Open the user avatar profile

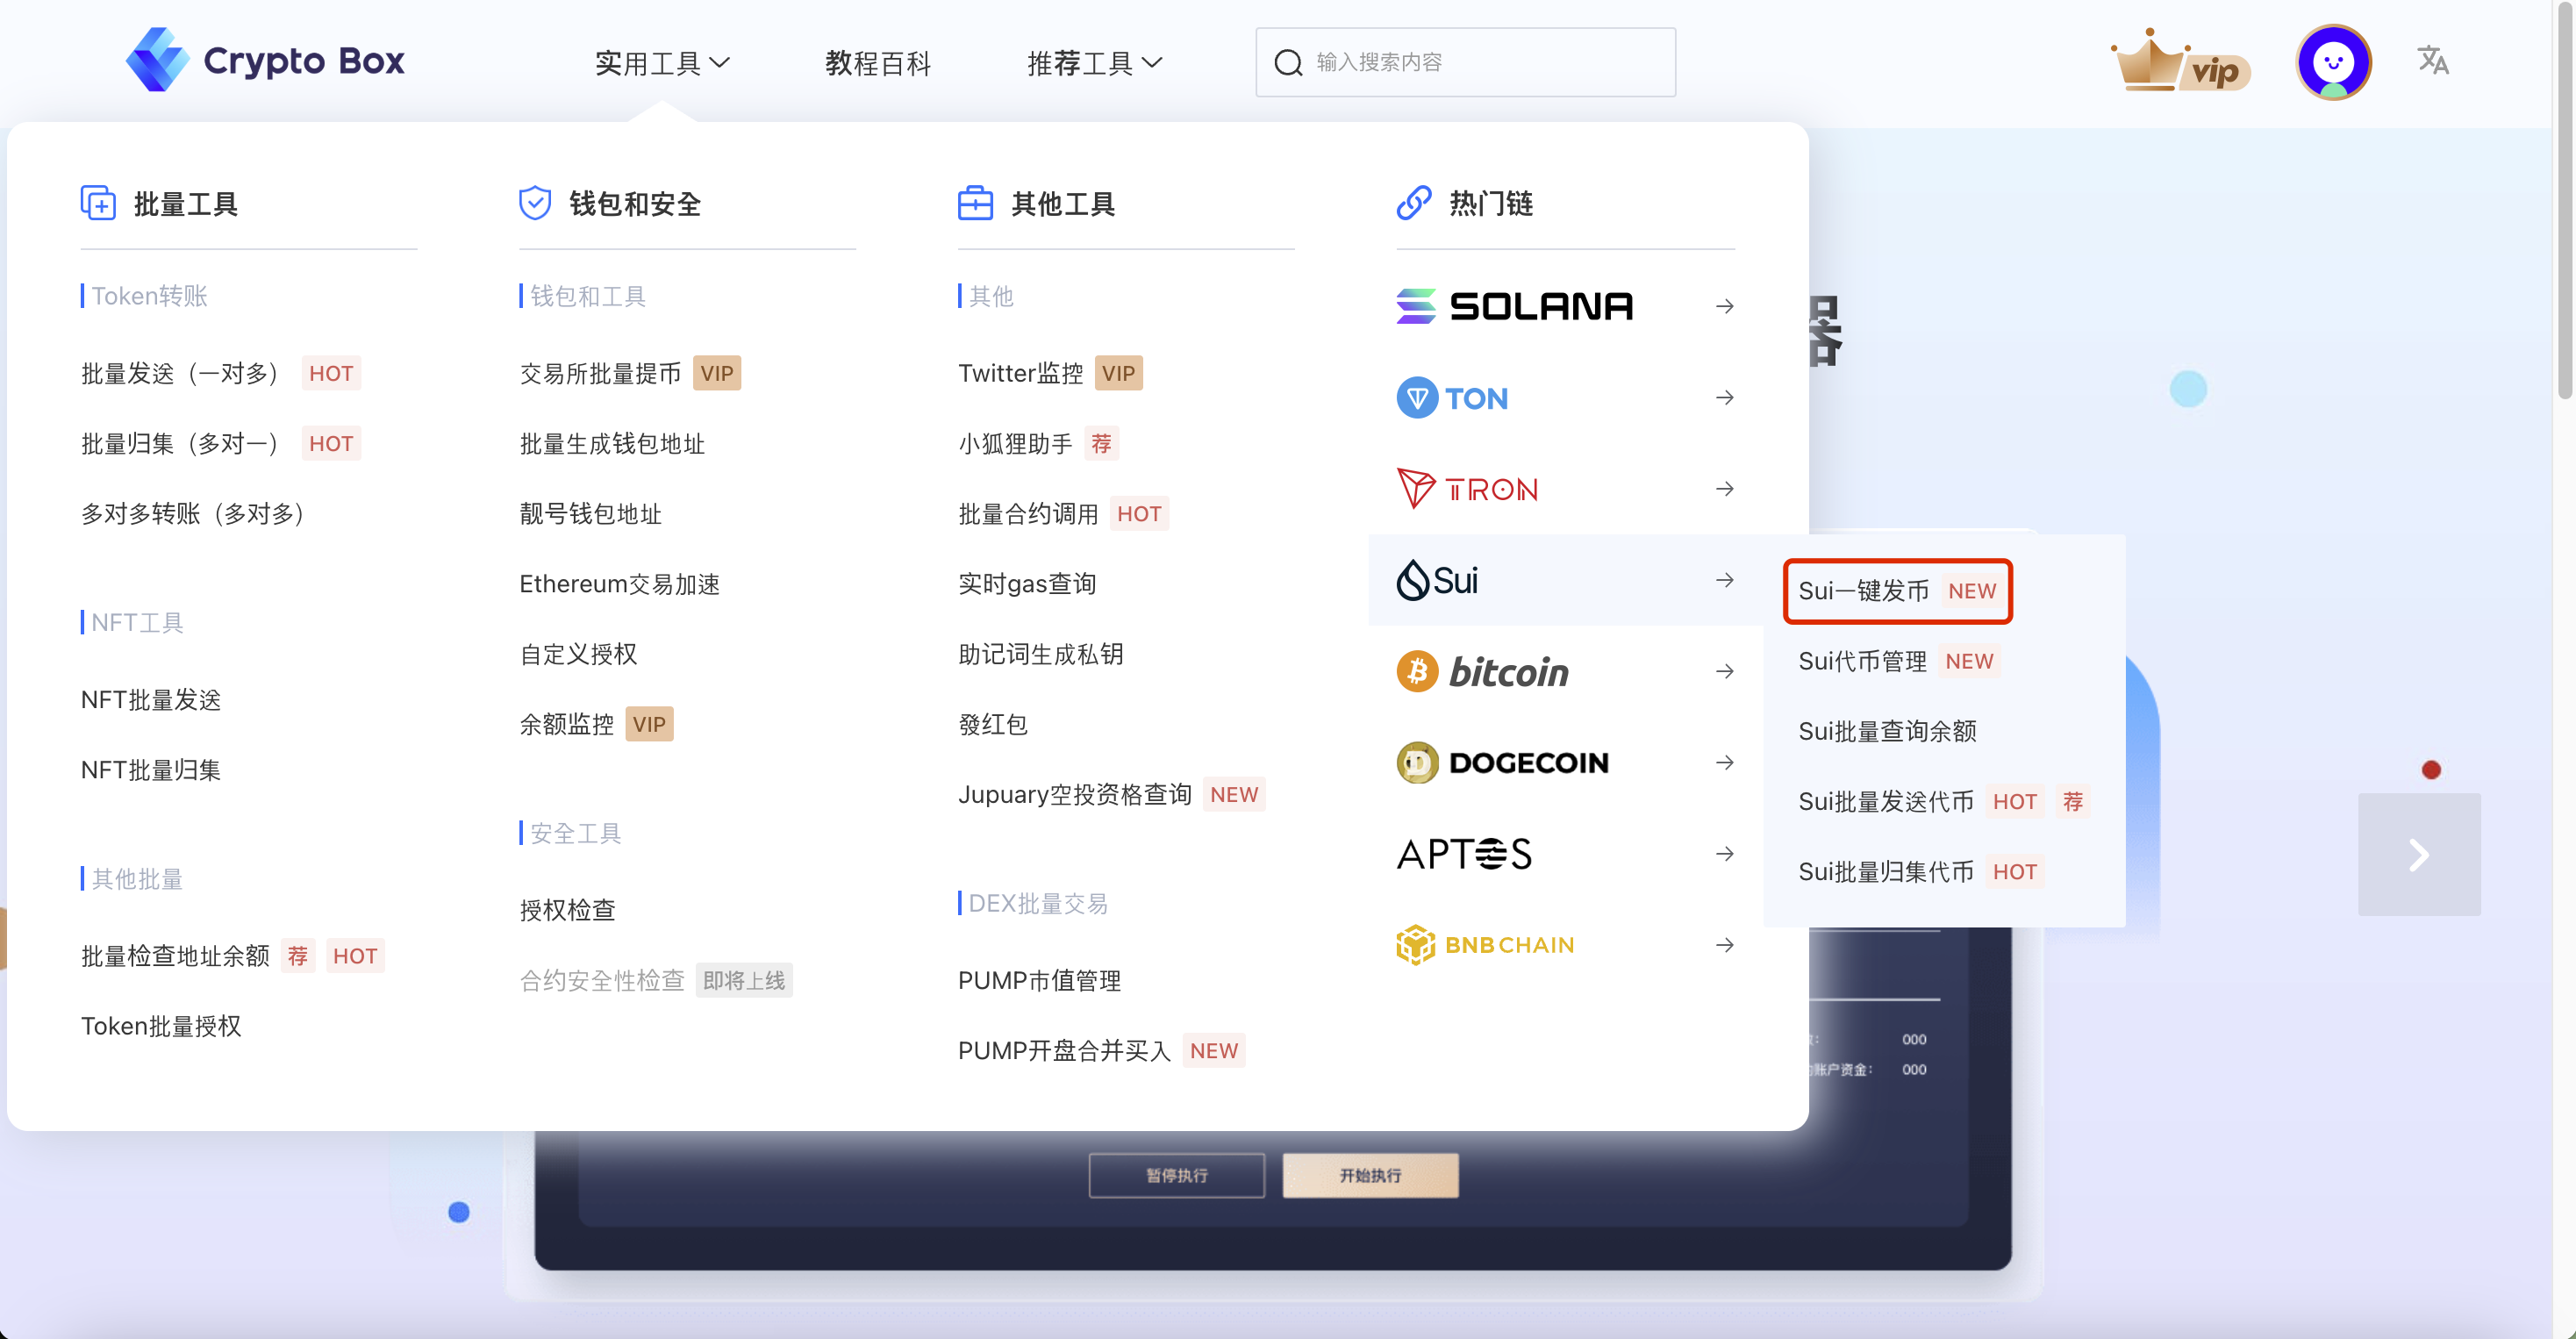(2333, 62)
